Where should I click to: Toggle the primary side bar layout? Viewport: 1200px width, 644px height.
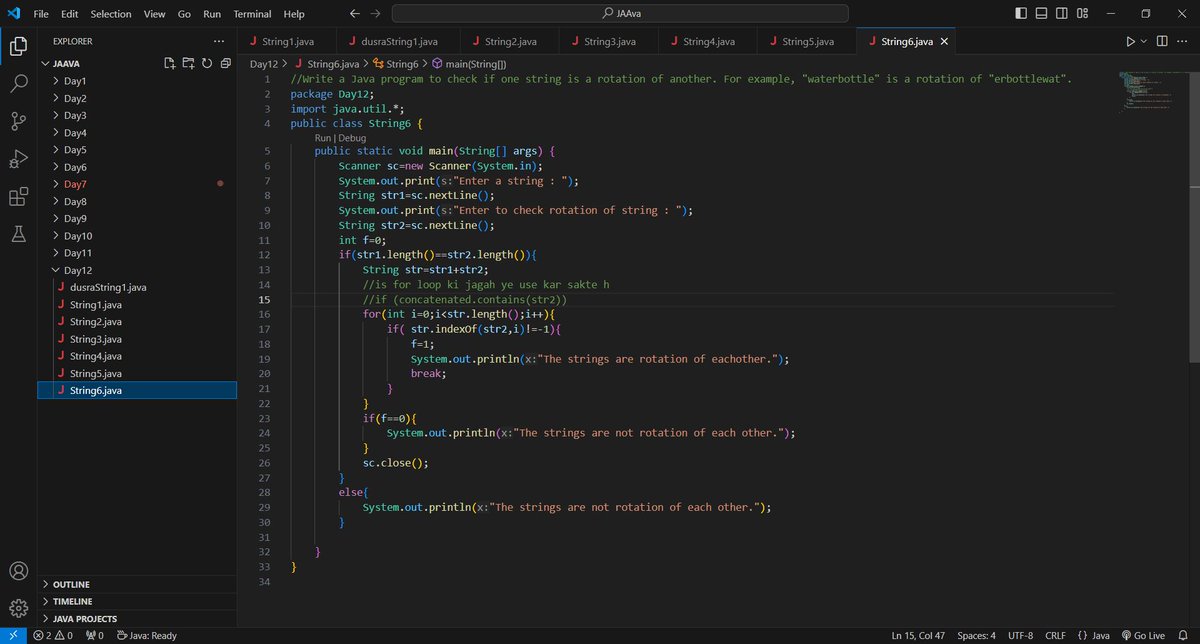pyautogui.click(x=1021, y=14)
